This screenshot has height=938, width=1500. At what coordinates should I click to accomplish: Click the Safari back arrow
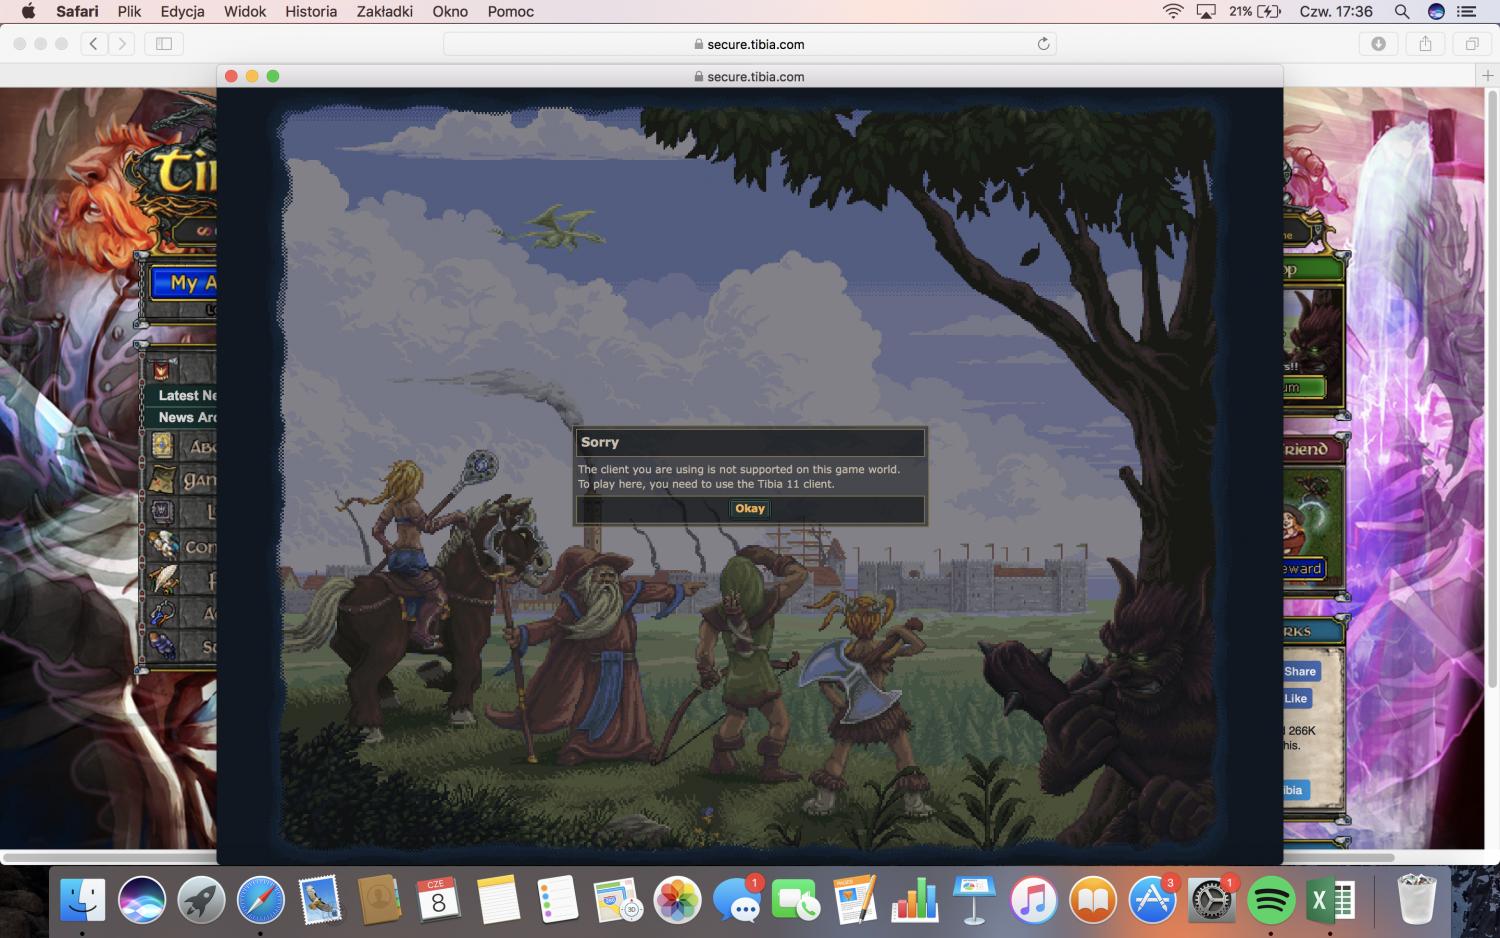pyautogui.click(x=94, y=44)
